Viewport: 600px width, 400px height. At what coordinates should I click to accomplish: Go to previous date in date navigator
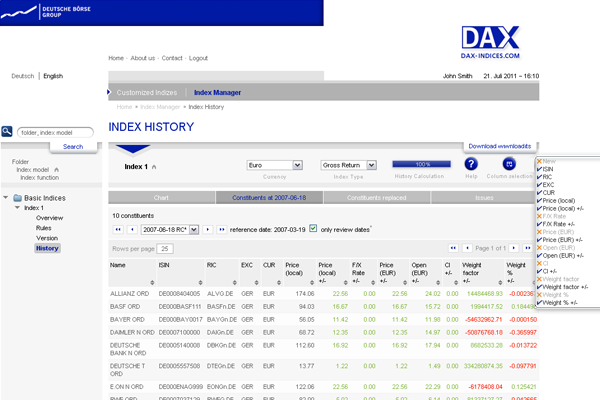[132, 230]
